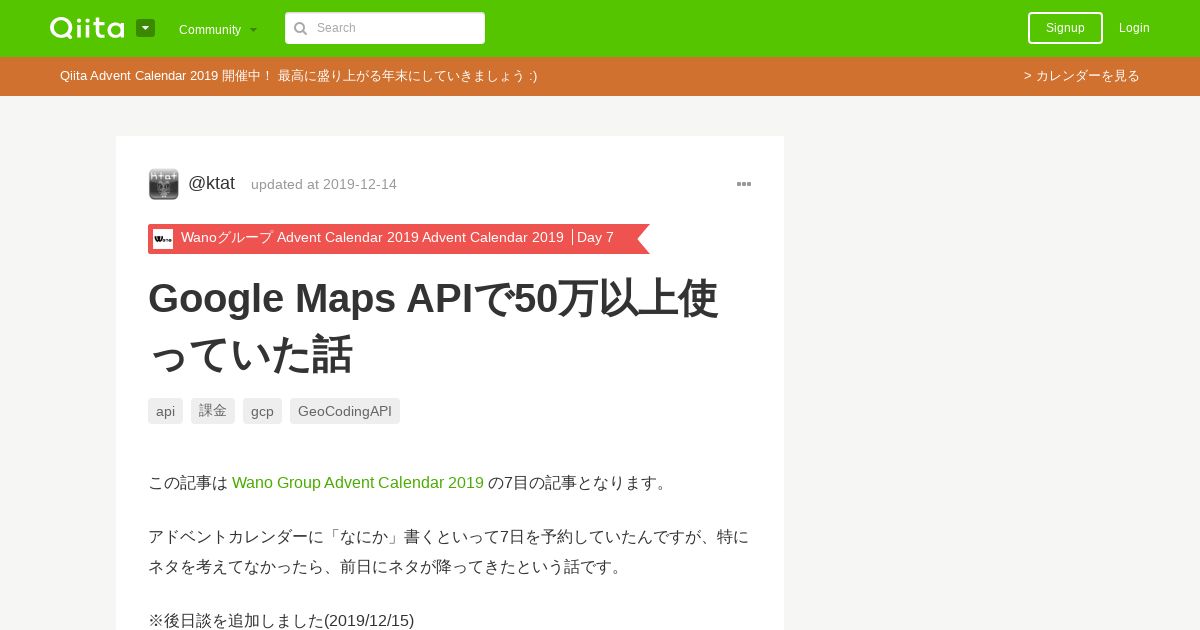
Task: Click the updated at 2019-12-14 text
Action: coord(324,184)
